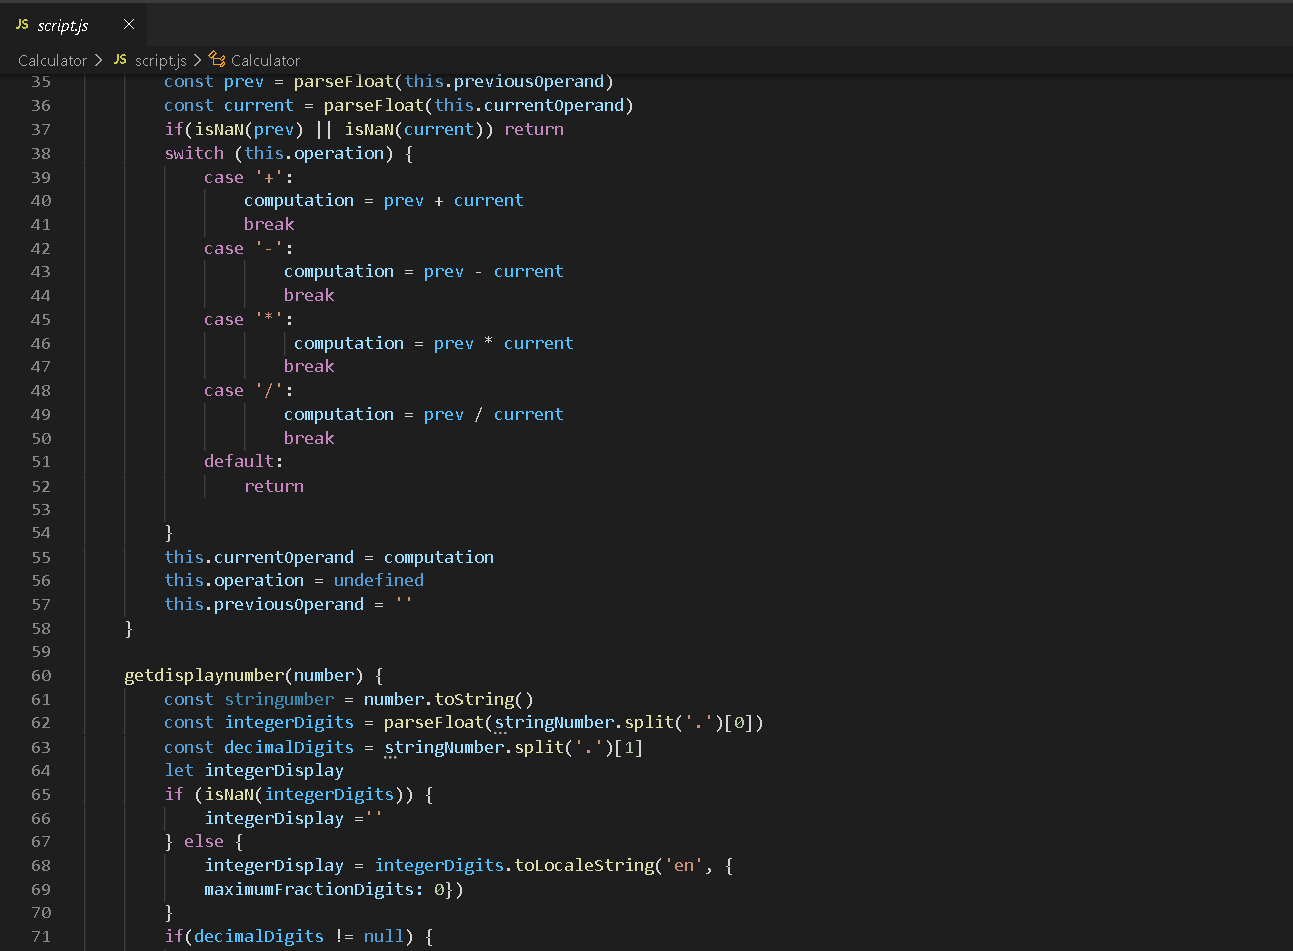Click the computation variable on line 40

(x=299, y=200)
